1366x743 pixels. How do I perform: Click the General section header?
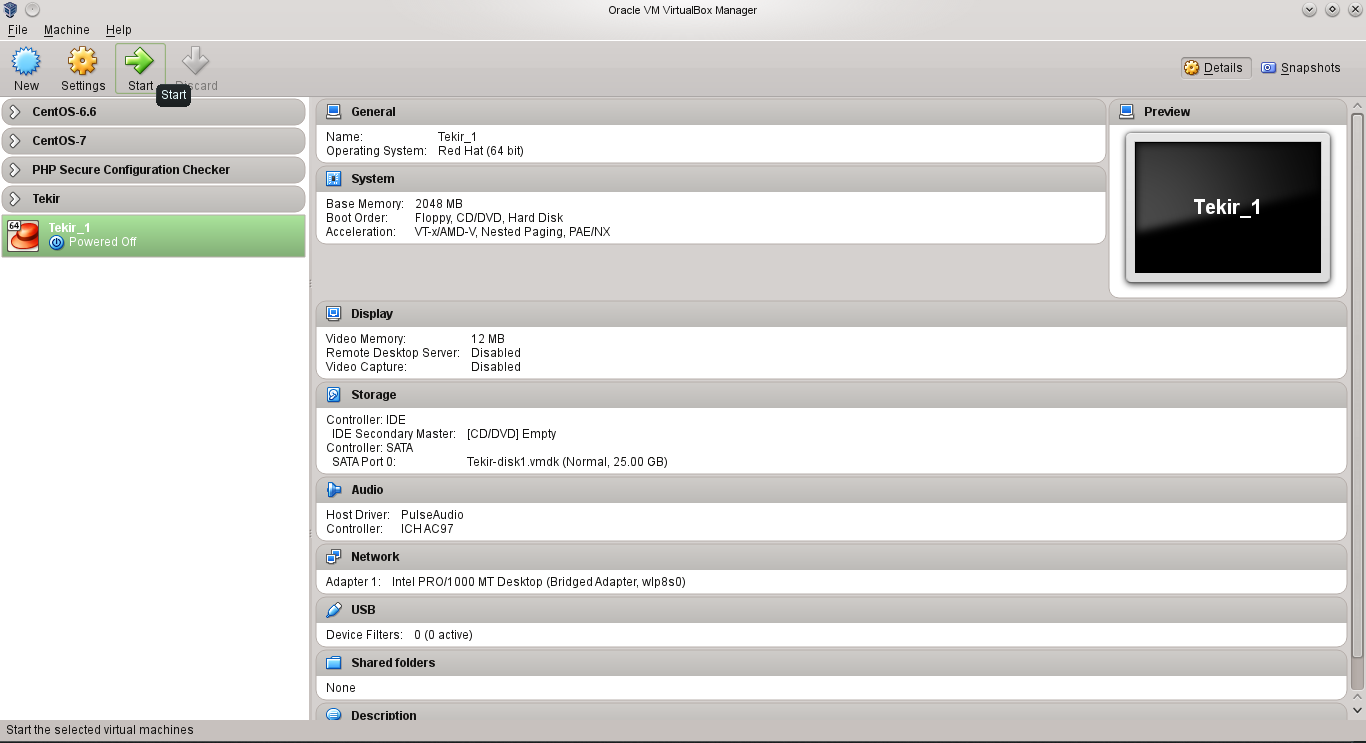711,112
